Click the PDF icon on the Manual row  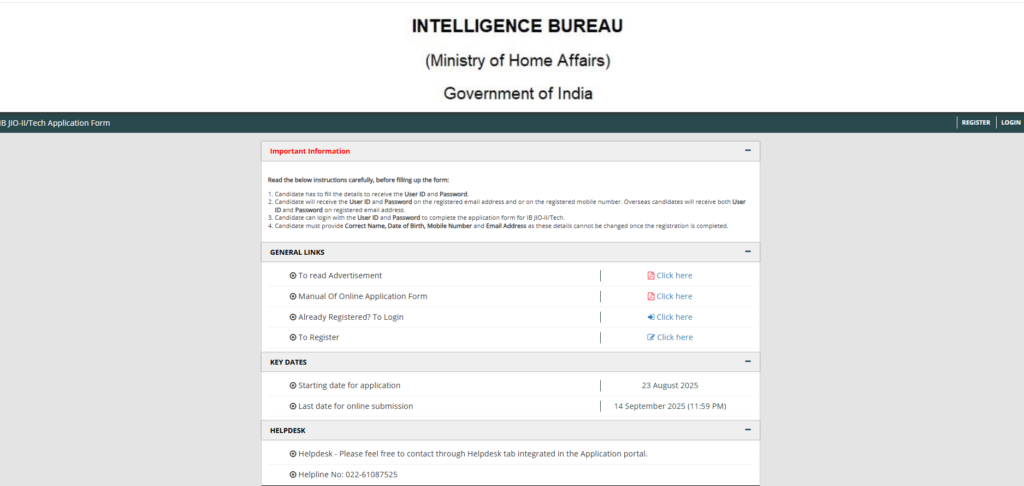click(x=650, y=296)
